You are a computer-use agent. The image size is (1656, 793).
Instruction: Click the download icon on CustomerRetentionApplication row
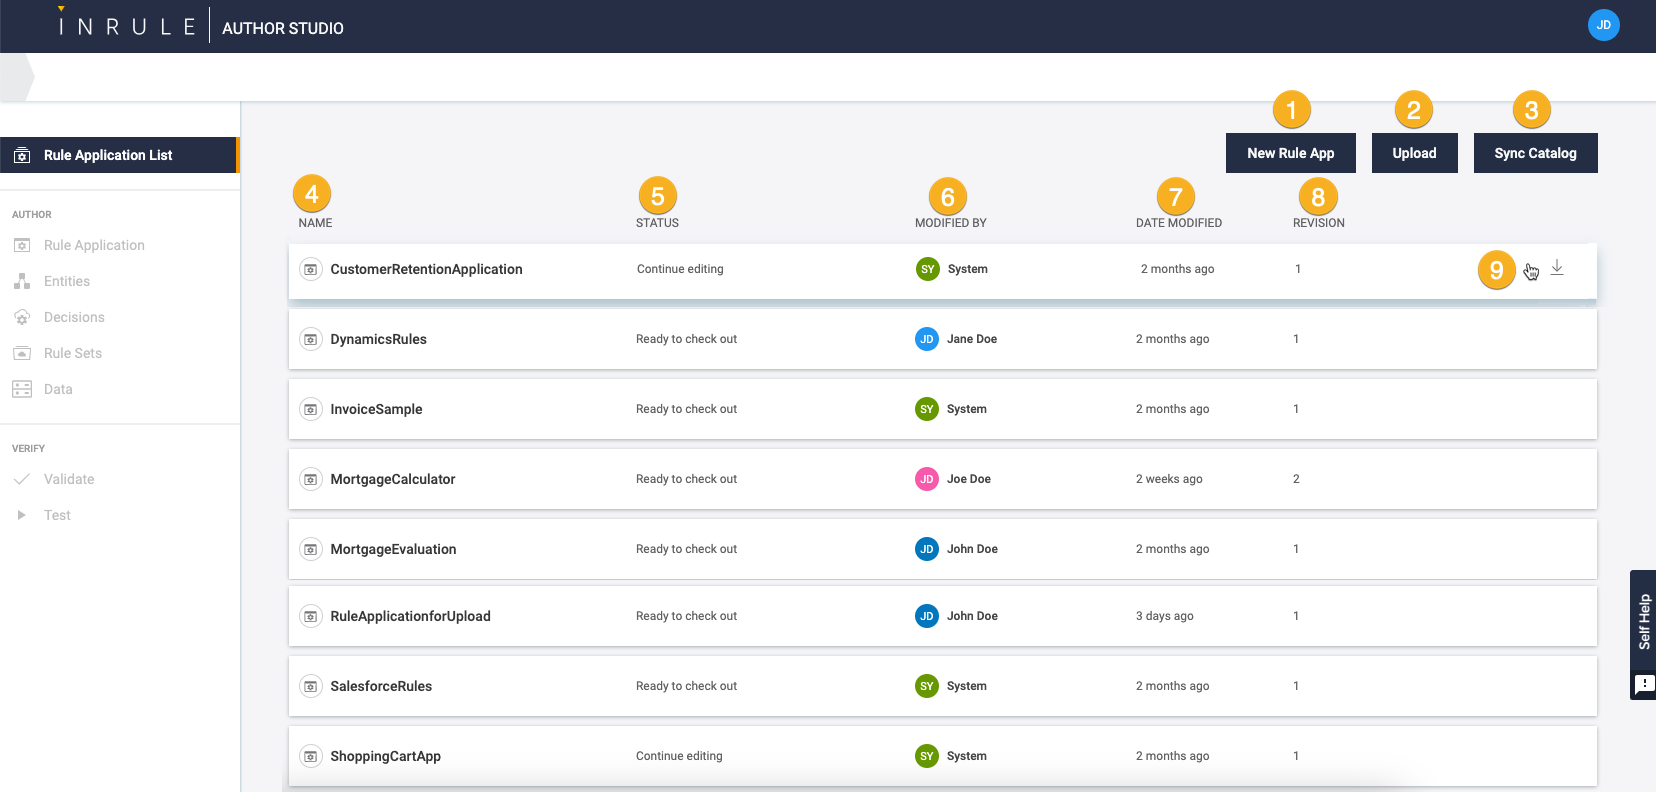[1557, 268]
